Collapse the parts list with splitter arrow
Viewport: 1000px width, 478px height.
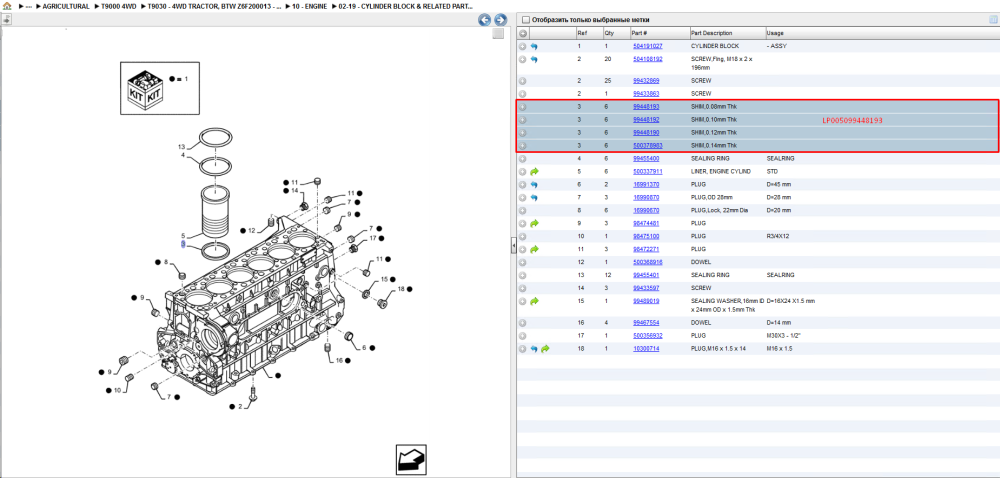513,247
